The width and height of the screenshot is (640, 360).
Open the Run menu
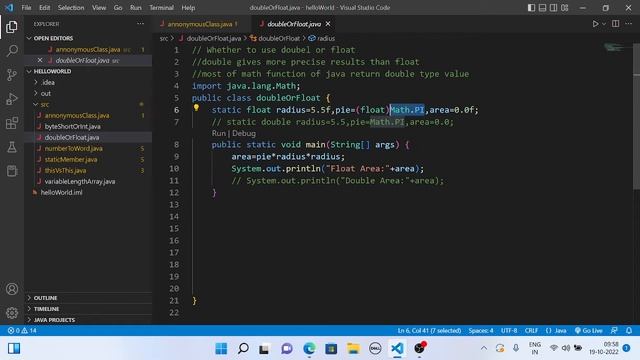click(136, 8)
